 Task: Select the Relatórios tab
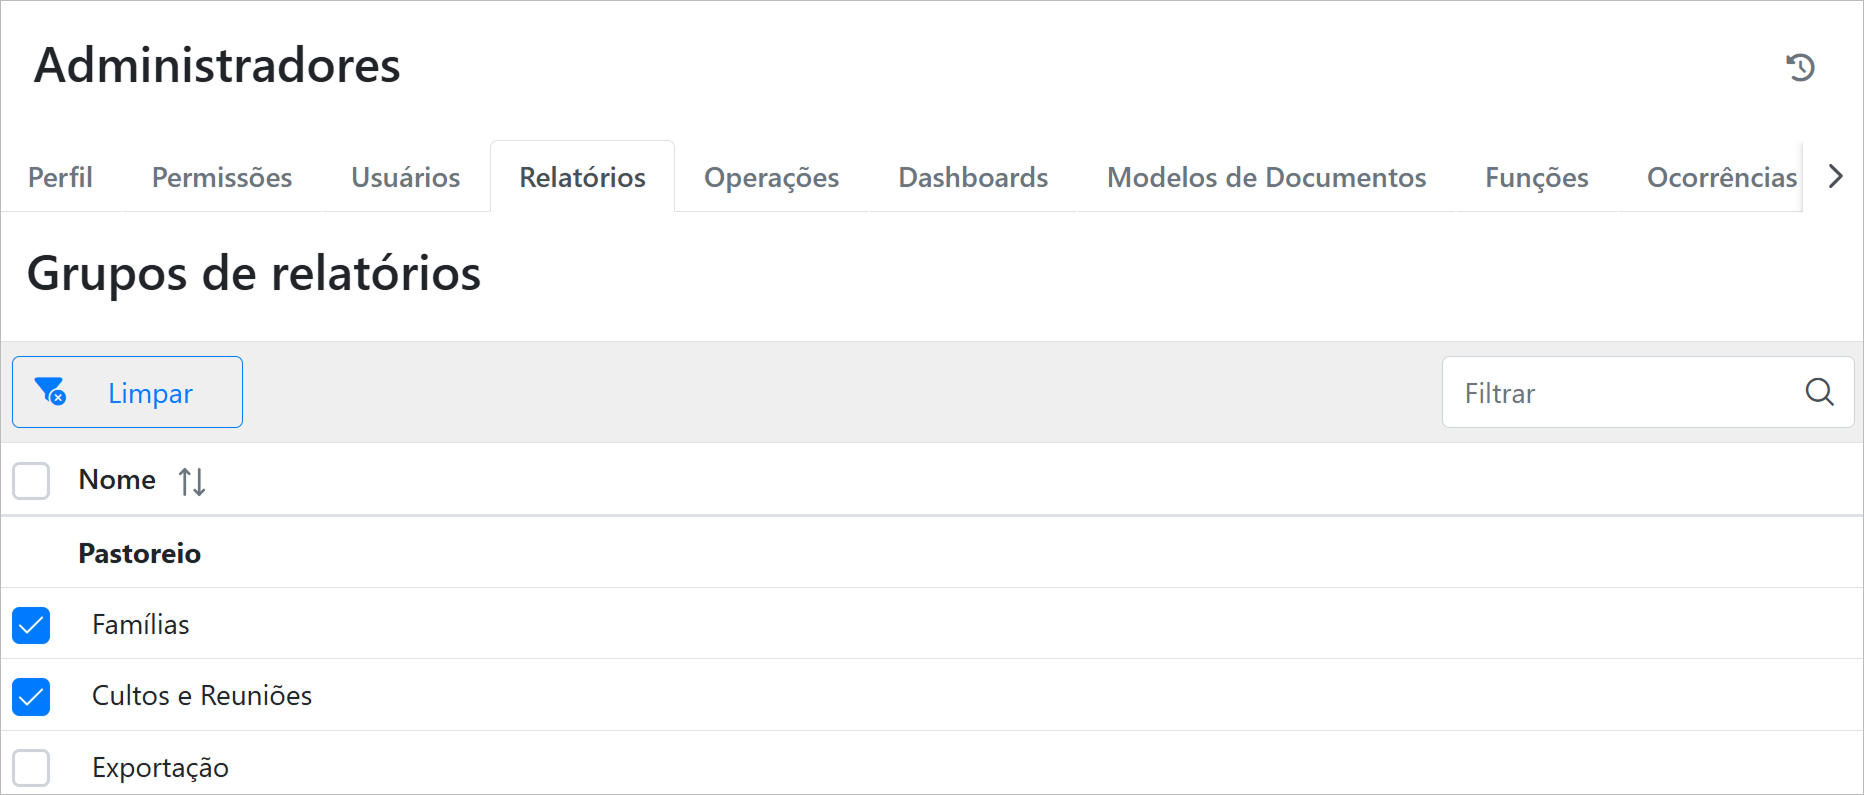pyautogui.click(x=582, y=177)
